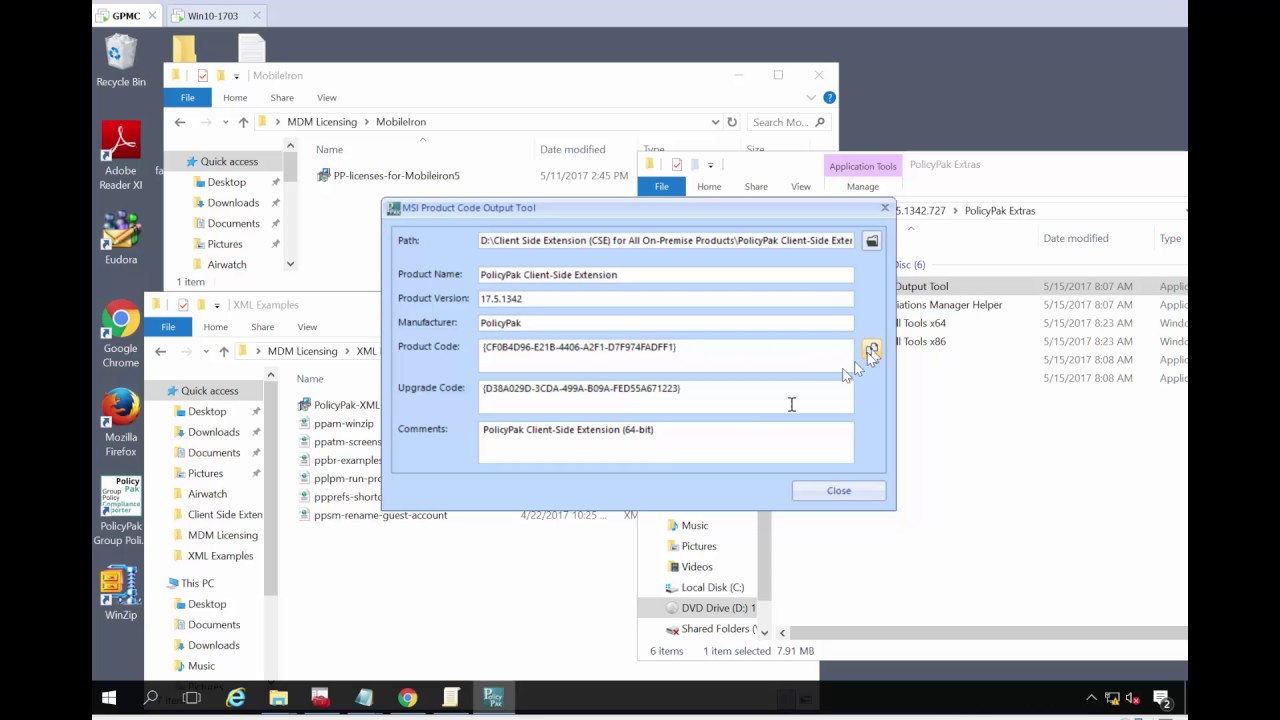Click the volume icon in system tray
Image resolution: width=1280 pixels, height=720 pixels.
point(1133,698)
